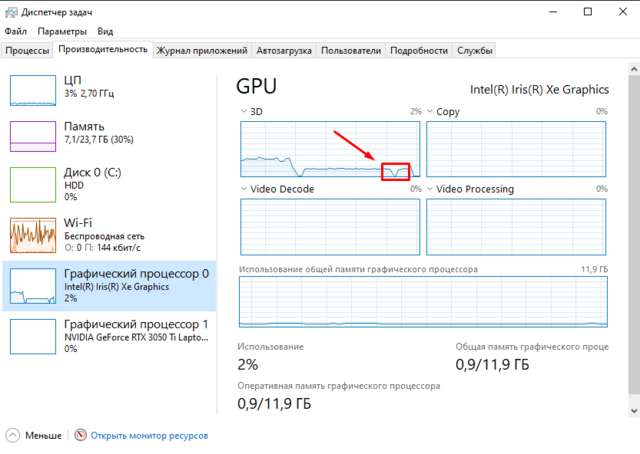Click the resource monitor icon at bottom
Viewport: 640px width, 454px height.
pyautogui.click(x=81, y=436)
